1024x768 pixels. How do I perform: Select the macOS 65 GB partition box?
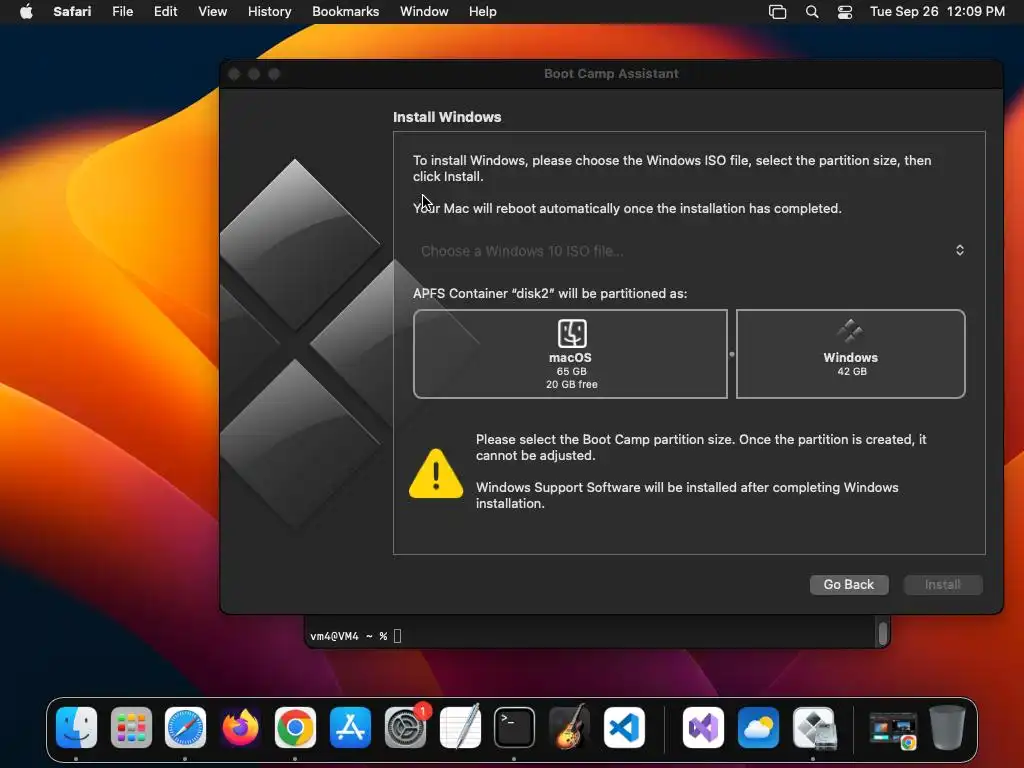tap(570, 354)
